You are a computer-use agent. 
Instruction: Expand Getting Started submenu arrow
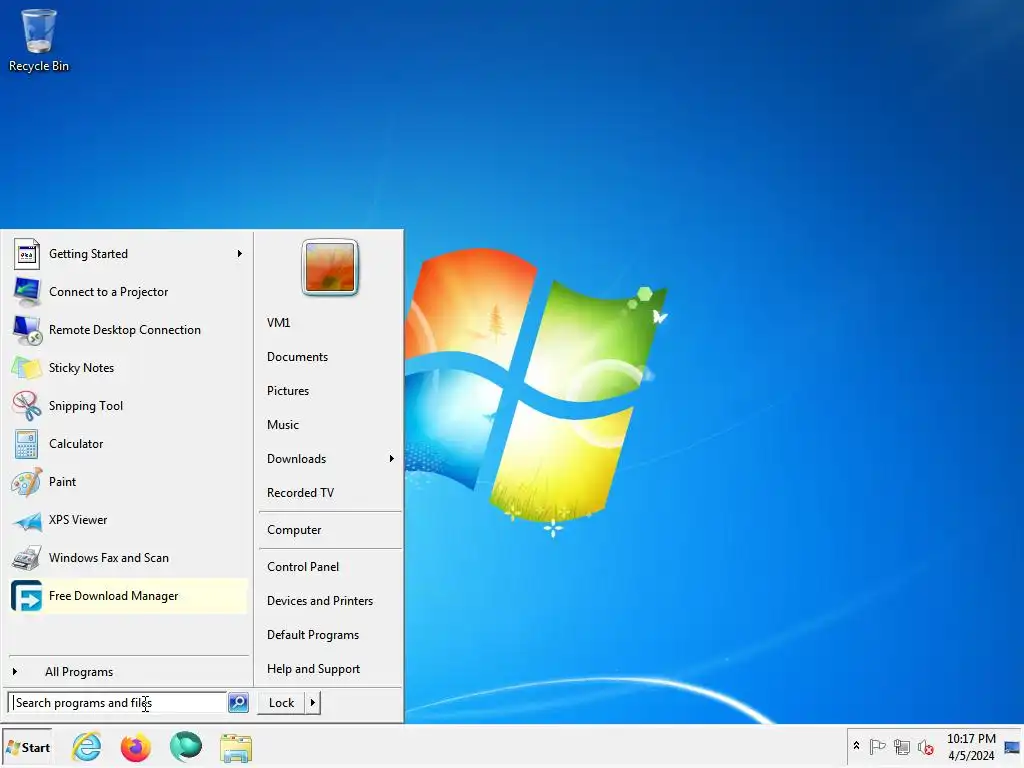click(240, 253)
